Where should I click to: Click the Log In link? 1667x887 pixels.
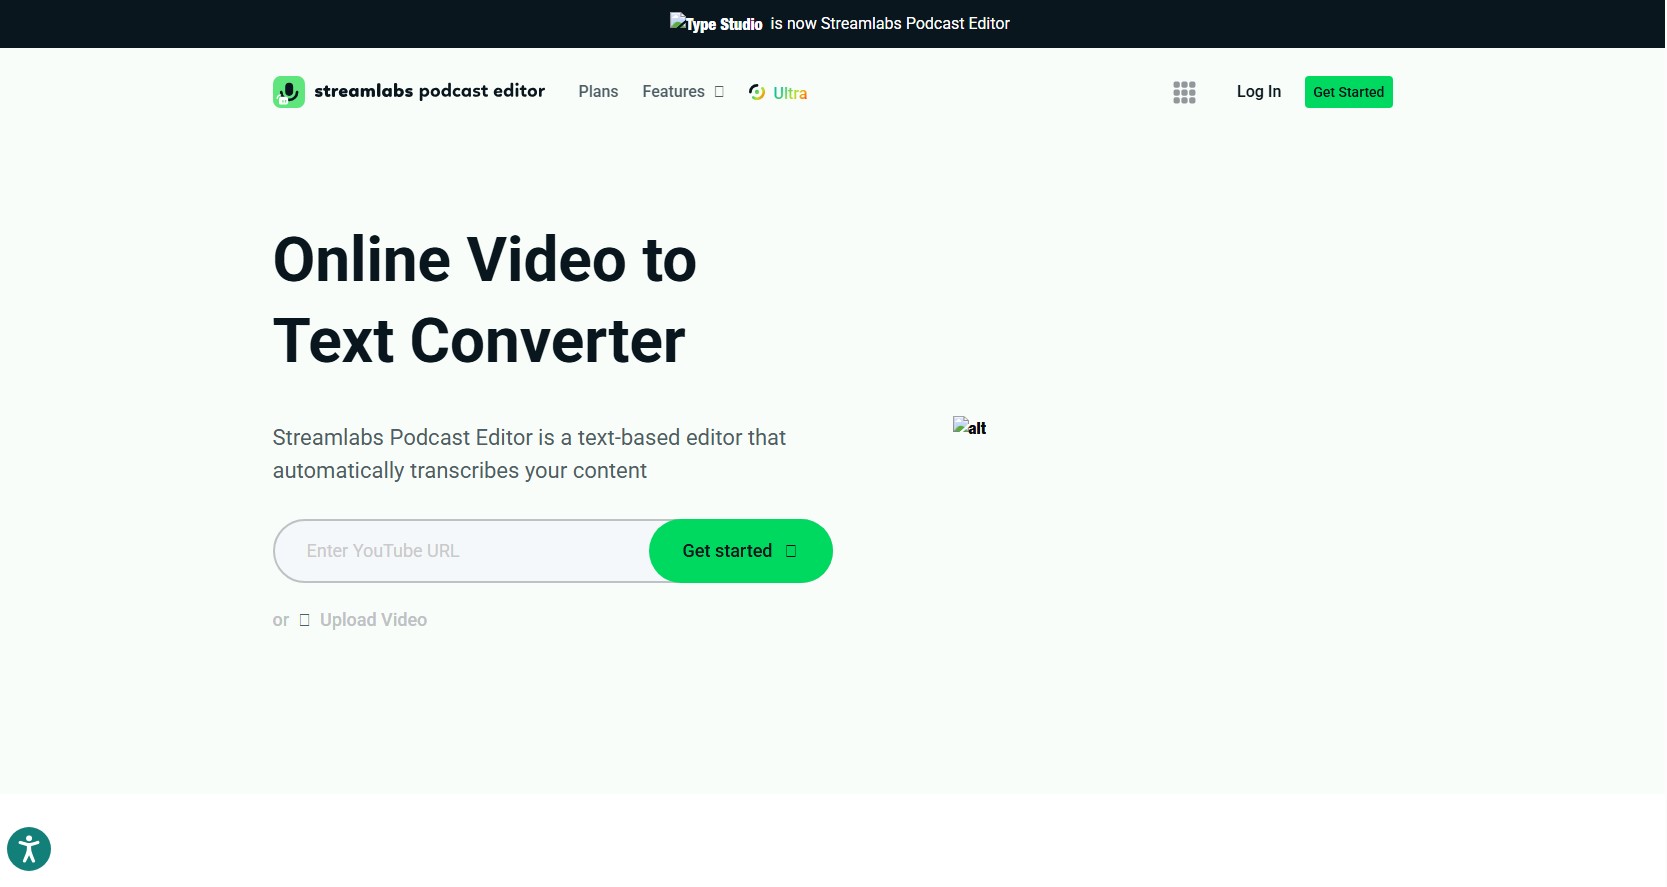point(1258,92)
